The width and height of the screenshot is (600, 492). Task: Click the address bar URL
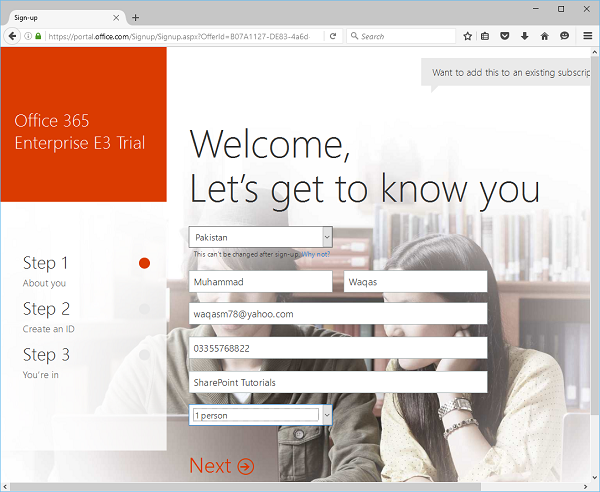(x=179, y=36)
